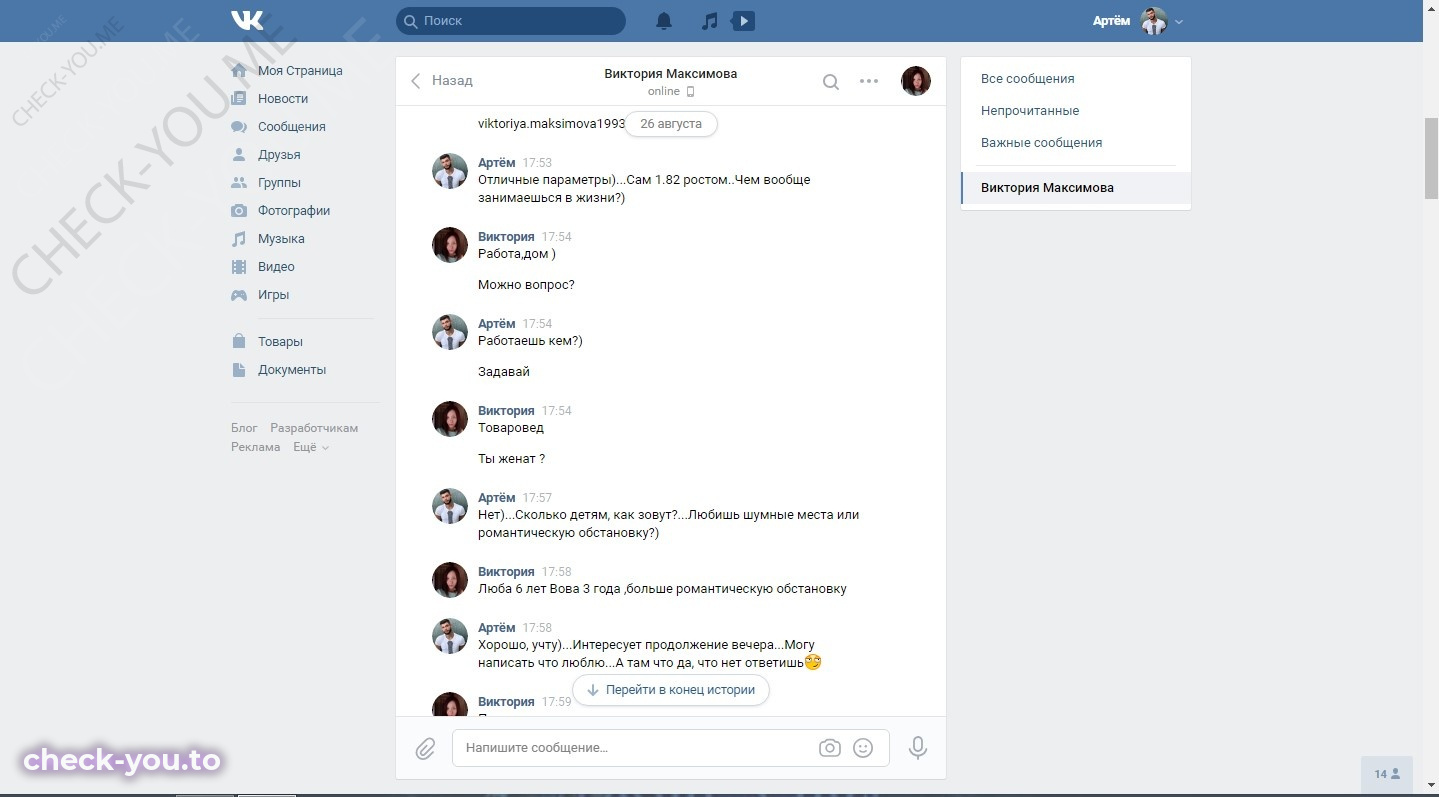Open Видео in sidebar
Screen dimensions: 1439x797
(x=276, y=267)
